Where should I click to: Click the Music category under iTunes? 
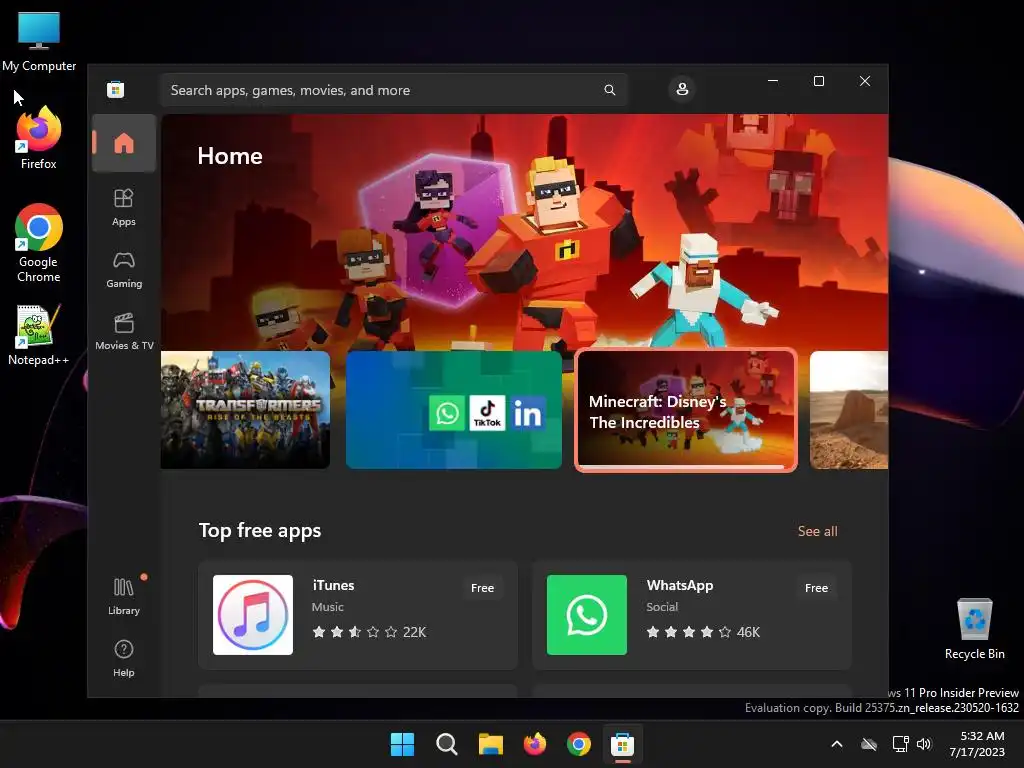[x=327, y=607]
